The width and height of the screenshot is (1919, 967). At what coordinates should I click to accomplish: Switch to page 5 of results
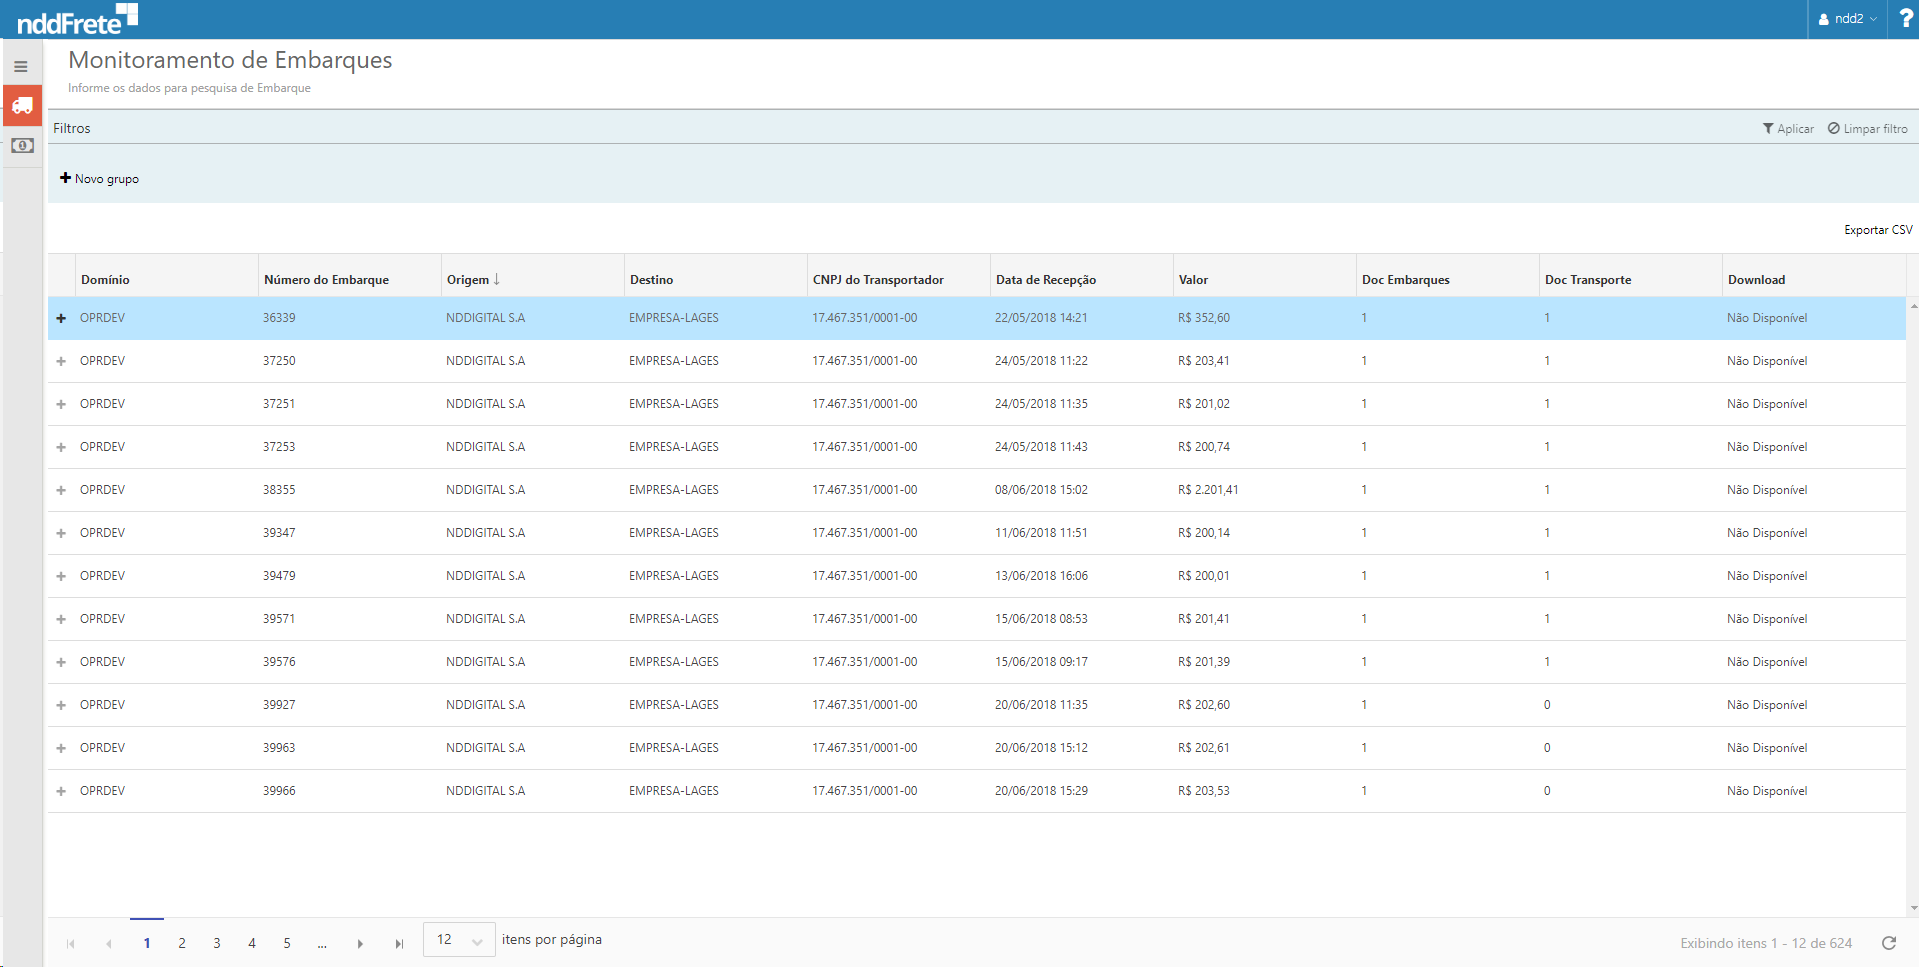287,943
